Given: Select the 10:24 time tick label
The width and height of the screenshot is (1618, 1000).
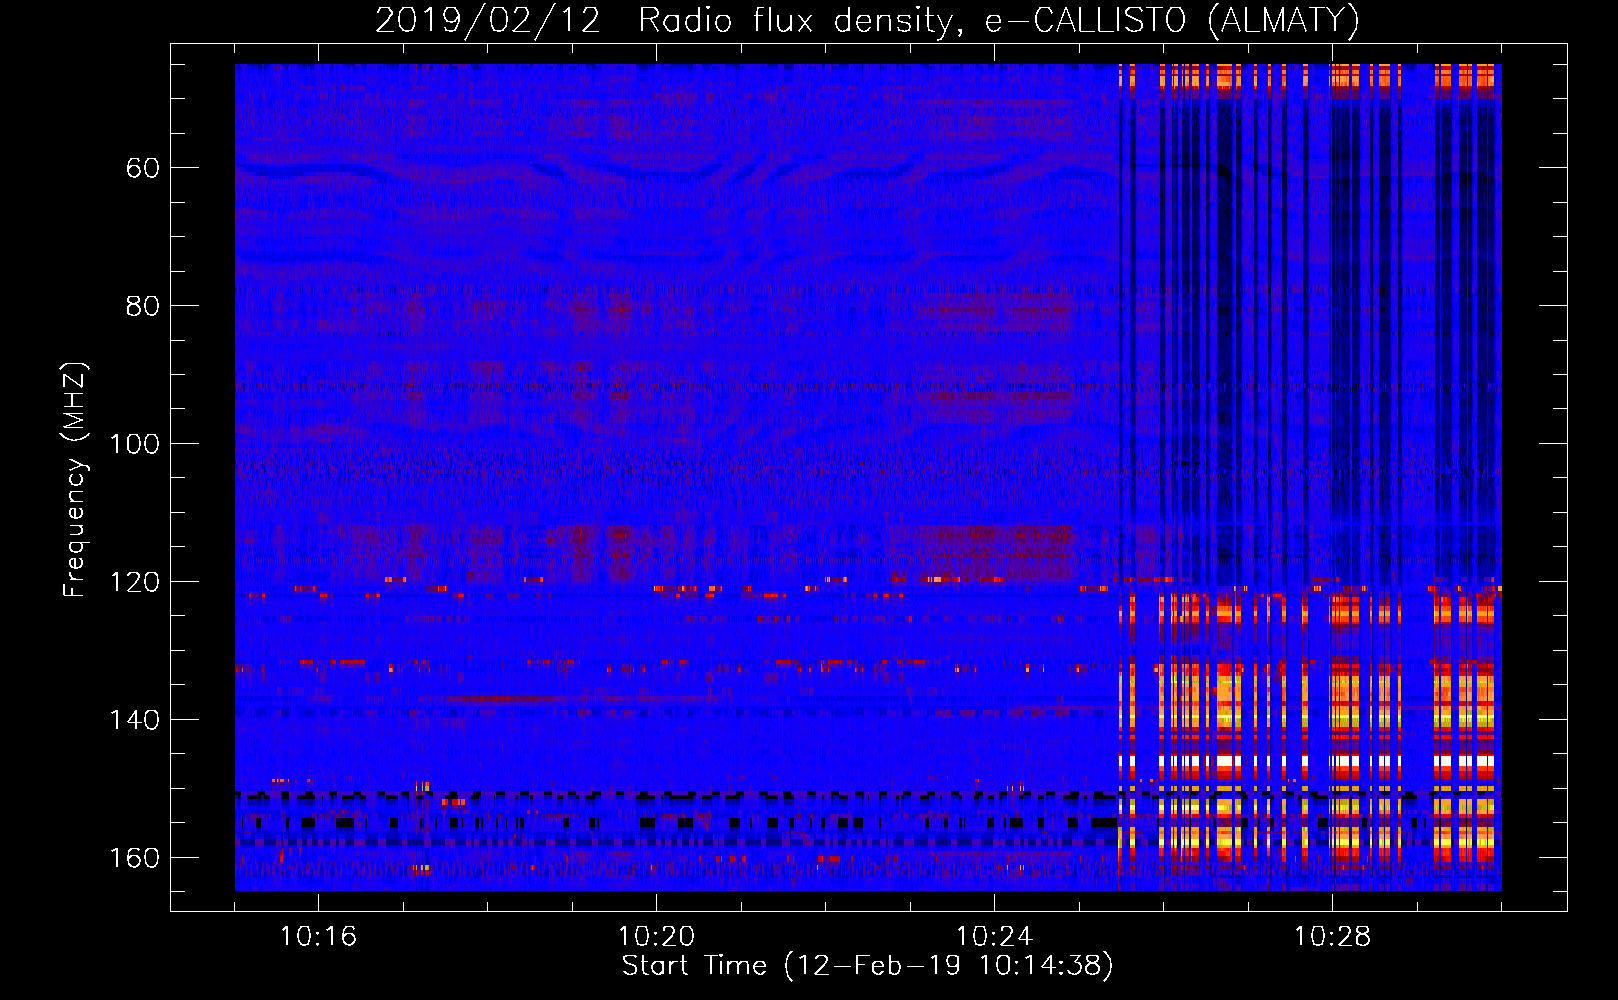Looking at the screenshot, I should [x=994, y=937].
